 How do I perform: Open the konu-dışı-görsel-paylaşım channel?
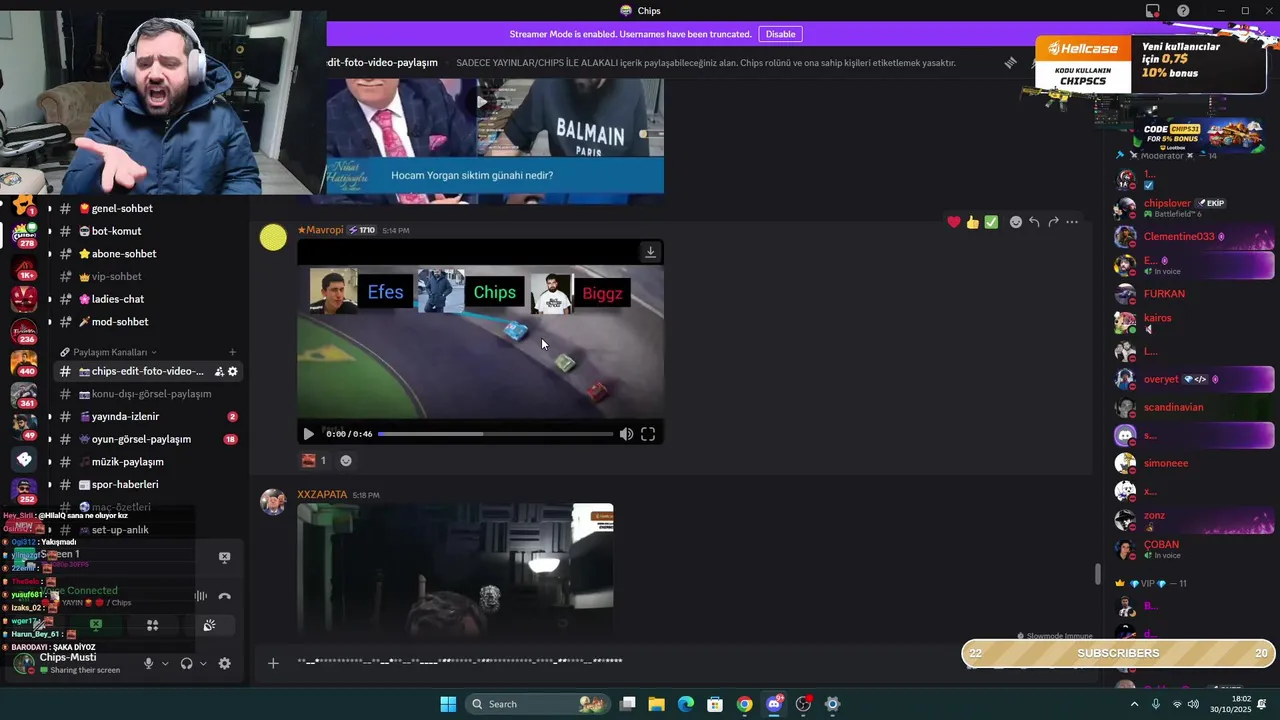[148, 394]
